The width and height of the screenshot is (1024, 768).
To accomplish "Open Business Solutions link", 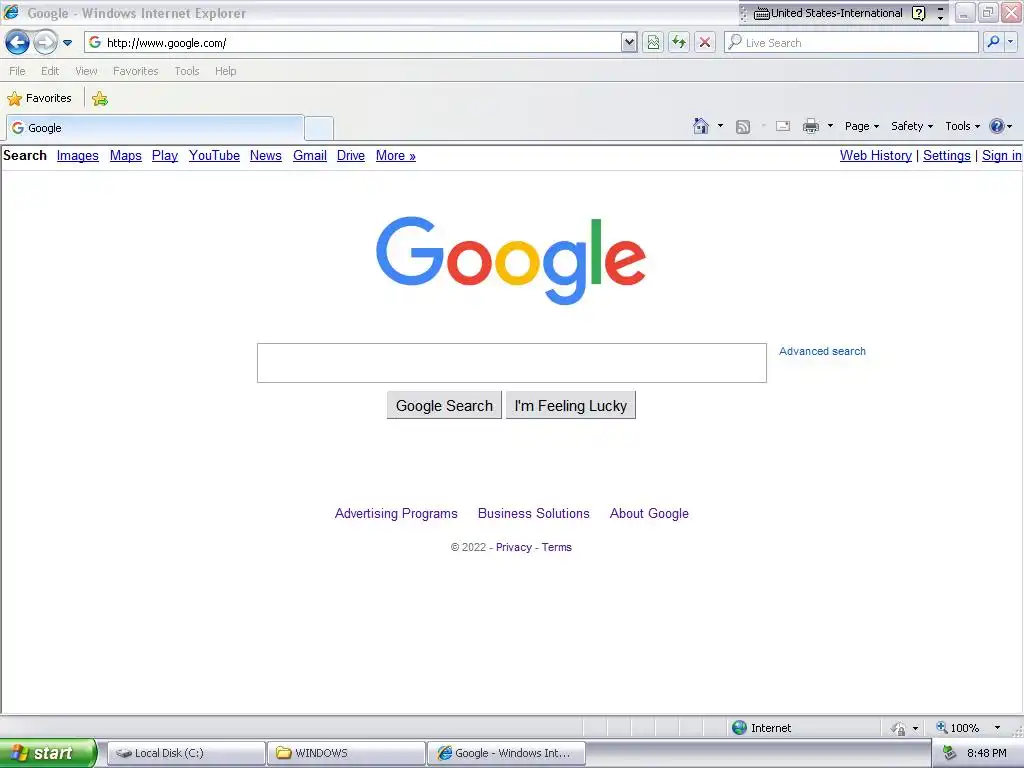I will click(534, 513).
